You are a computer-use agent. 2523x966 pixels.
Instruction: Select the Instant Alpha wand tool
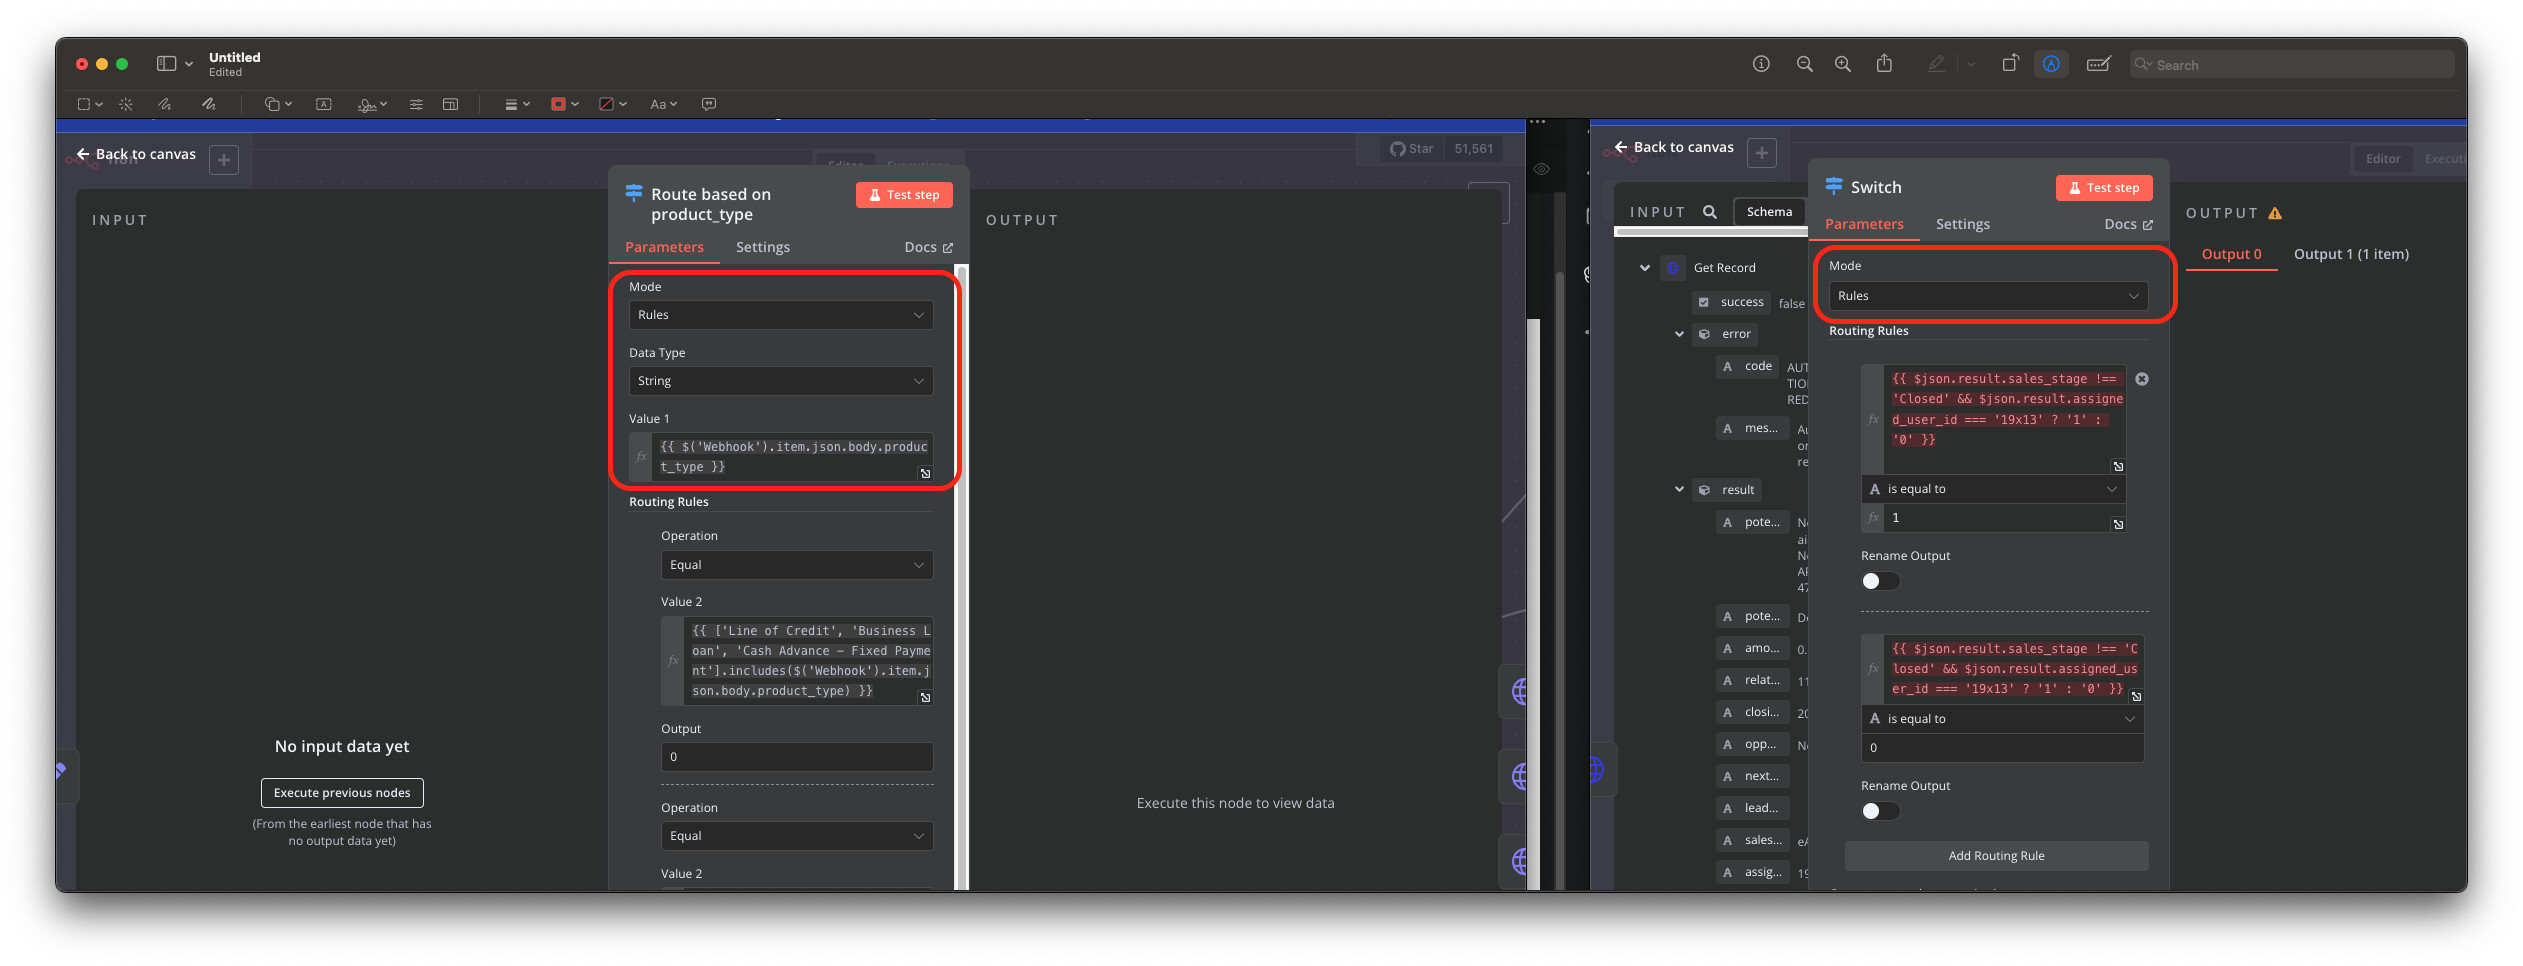[125, 104]
